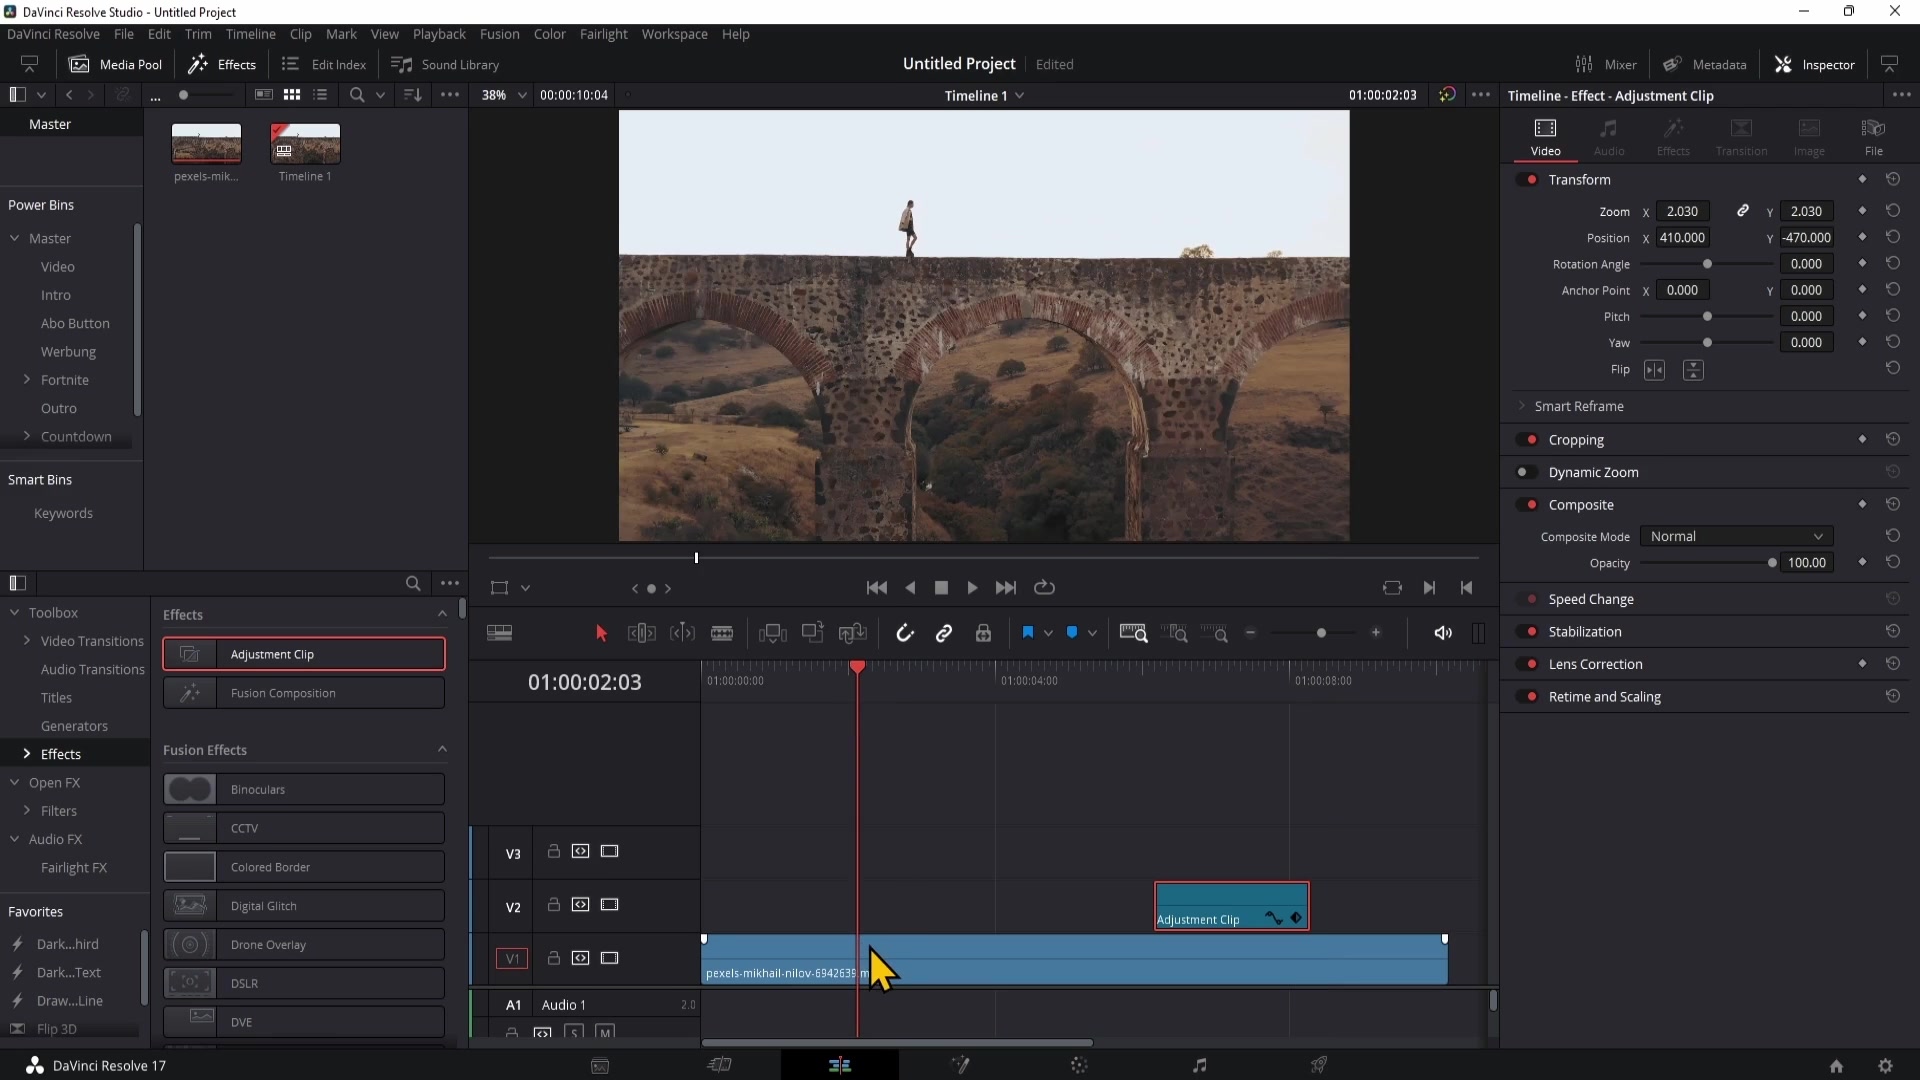The height and width of the screenshot is (1080, 1920).
Task: Flip the clip horizontally in Transform
Action: pos(1656,370)
